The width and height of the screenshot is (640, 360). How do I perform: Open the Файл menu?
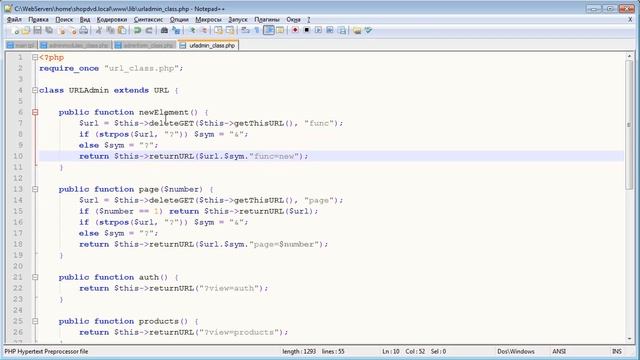14,19
